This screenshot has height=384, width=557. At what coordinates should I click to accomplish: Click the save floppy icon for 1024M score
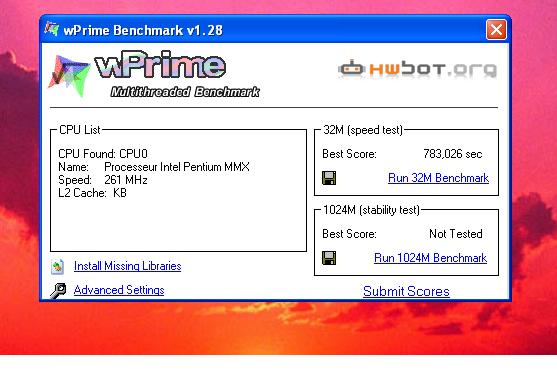click(x=329, y=258)
